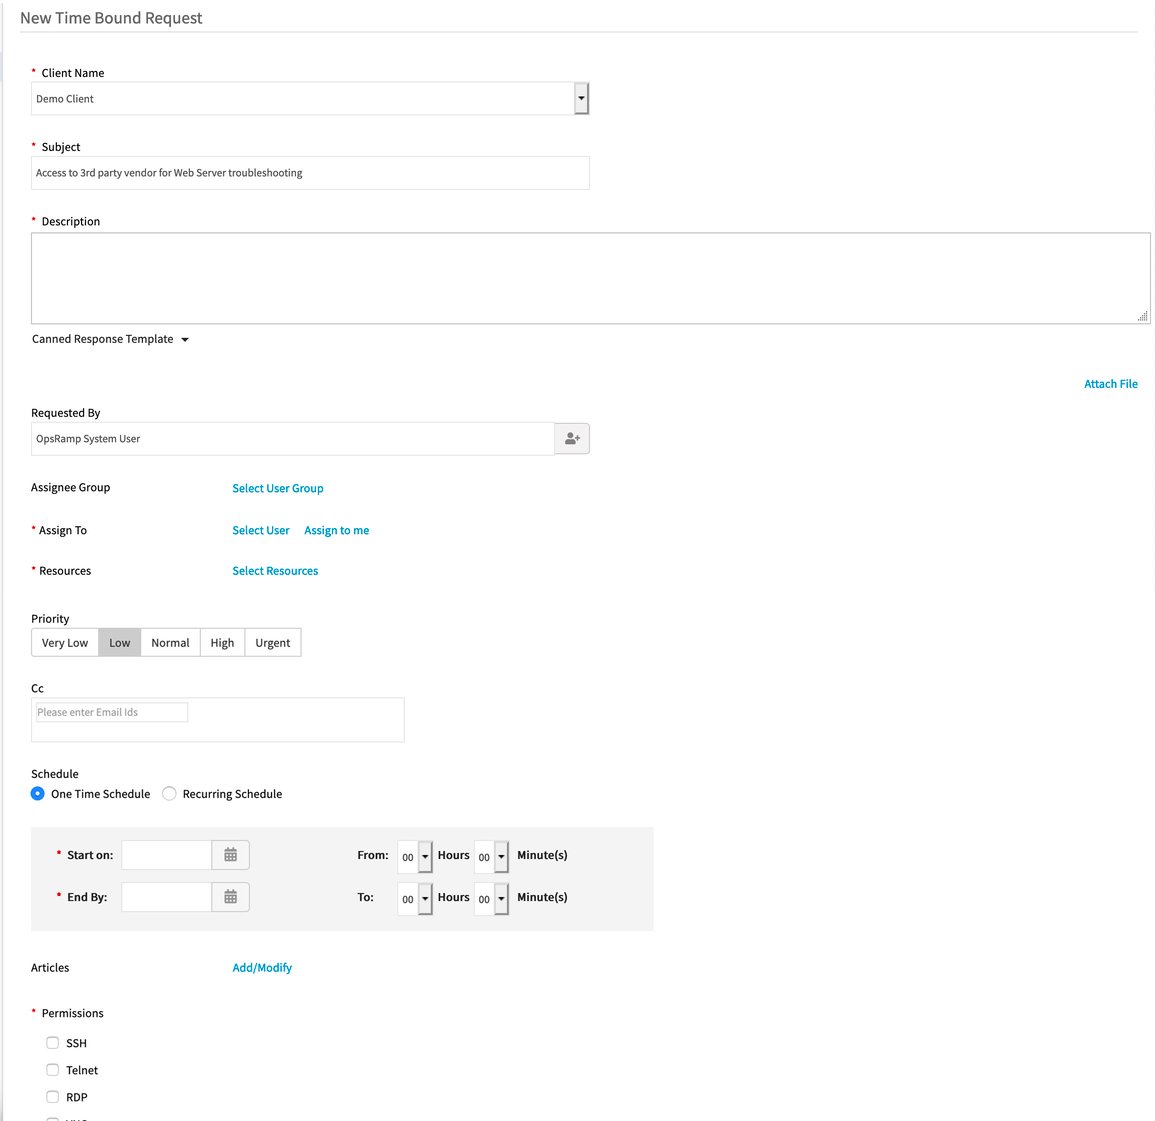
Task: Expand the Canned Response Template menu
Action: pyautogui.click(x=185, y=339)
